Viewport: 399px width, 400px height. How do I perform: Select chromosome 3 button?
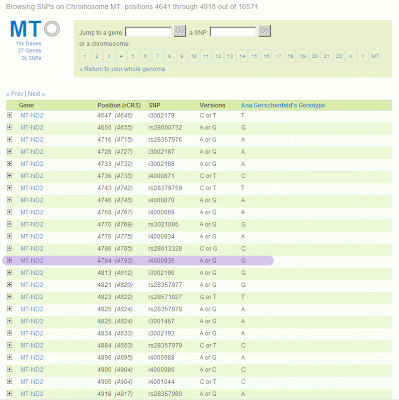click(x=109, y=56)
